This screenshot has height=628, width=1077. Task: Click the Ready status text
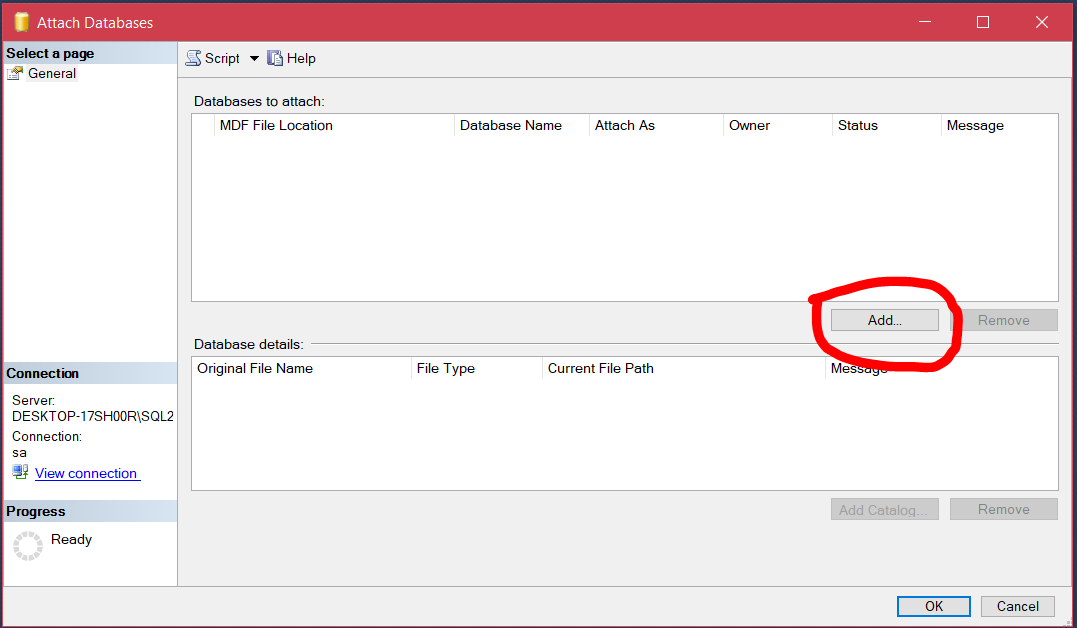pos(71,539)
